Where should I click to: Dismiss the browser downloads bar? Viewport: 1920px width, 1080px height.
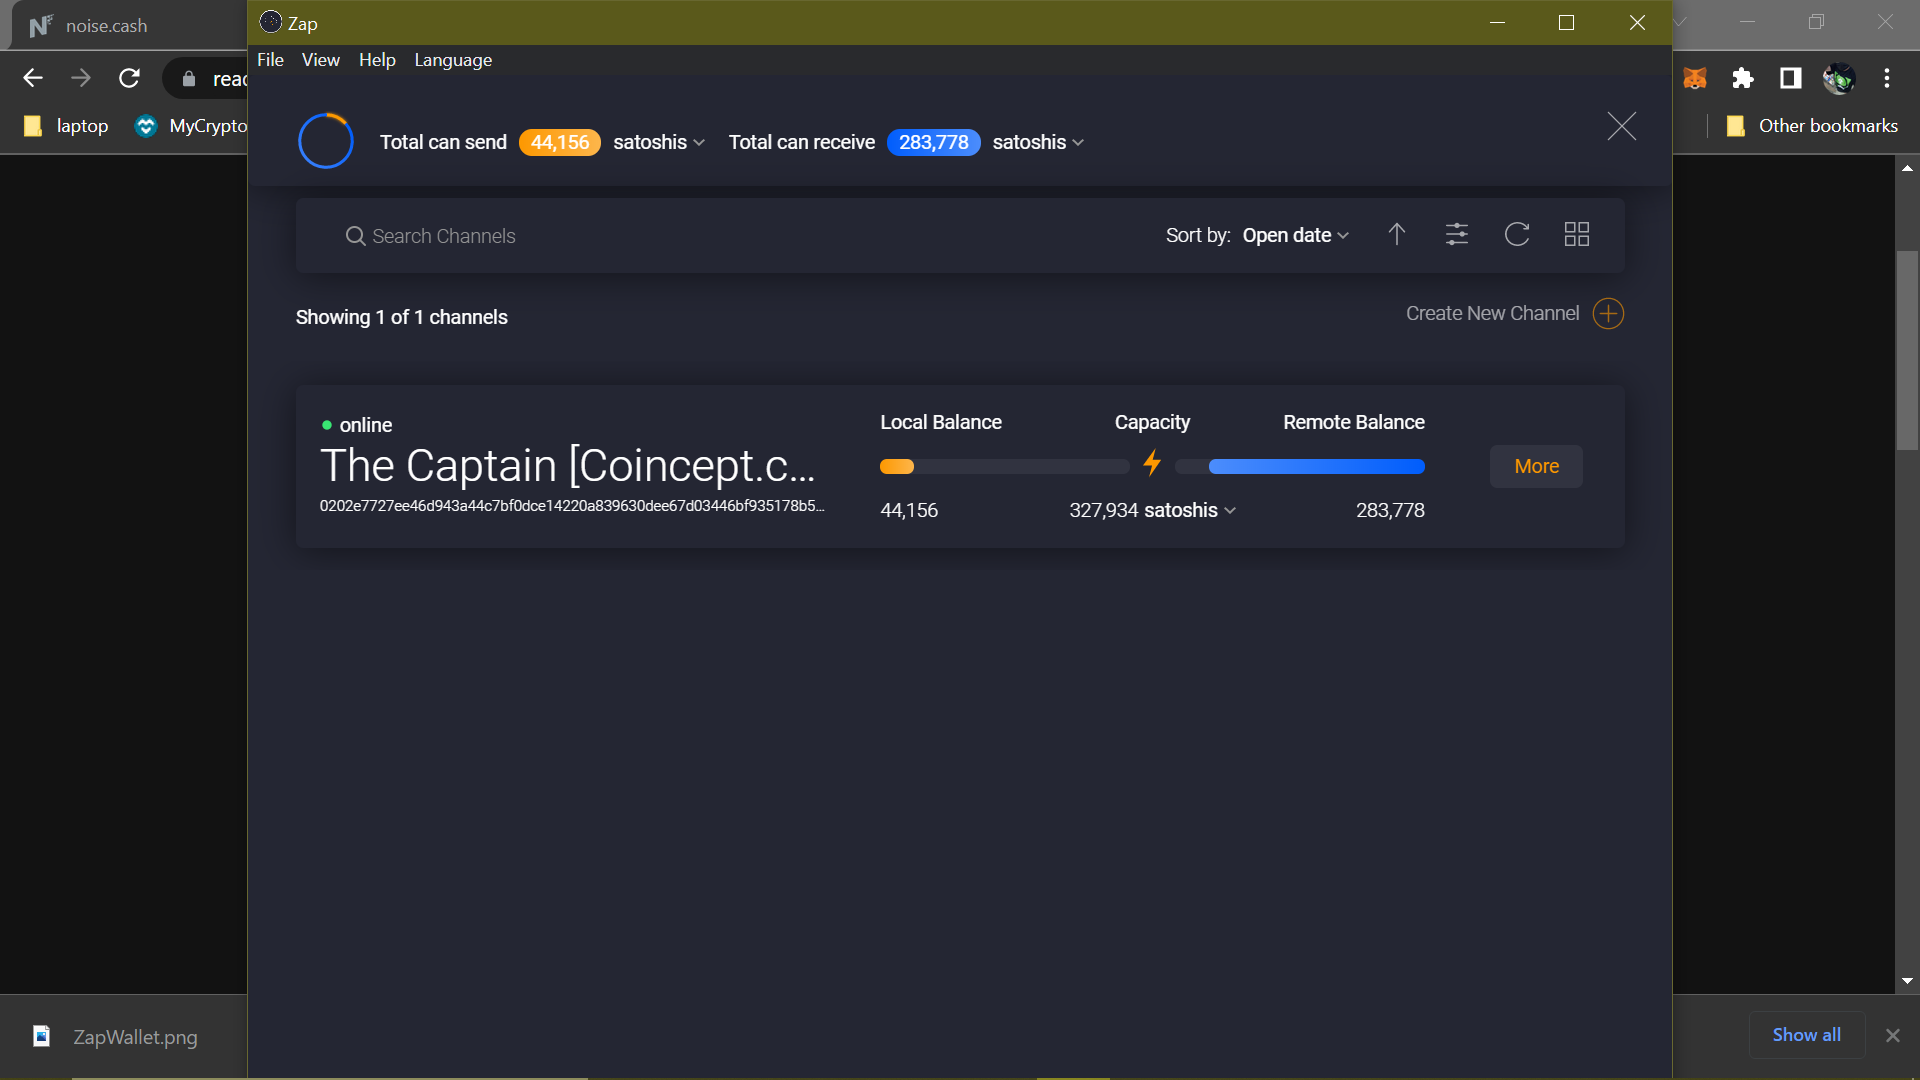pos(1892,1036)
